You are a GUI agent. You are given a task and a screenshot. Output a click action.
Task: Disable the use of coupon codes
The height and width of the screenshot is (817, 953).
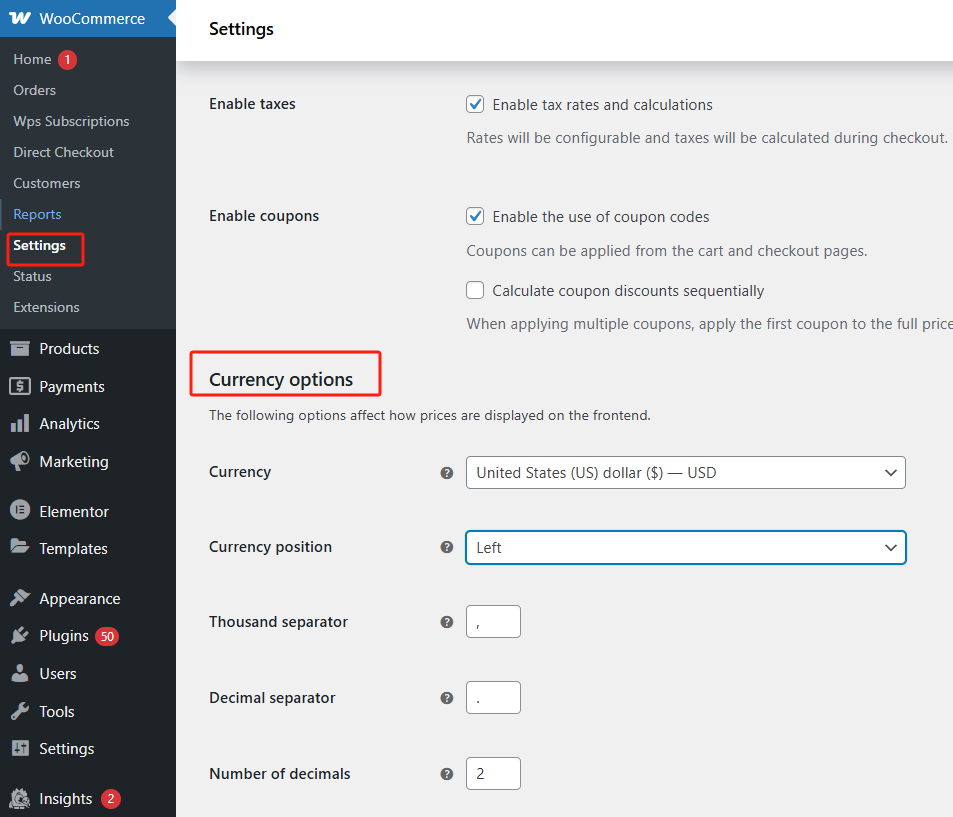coord(474,216)
